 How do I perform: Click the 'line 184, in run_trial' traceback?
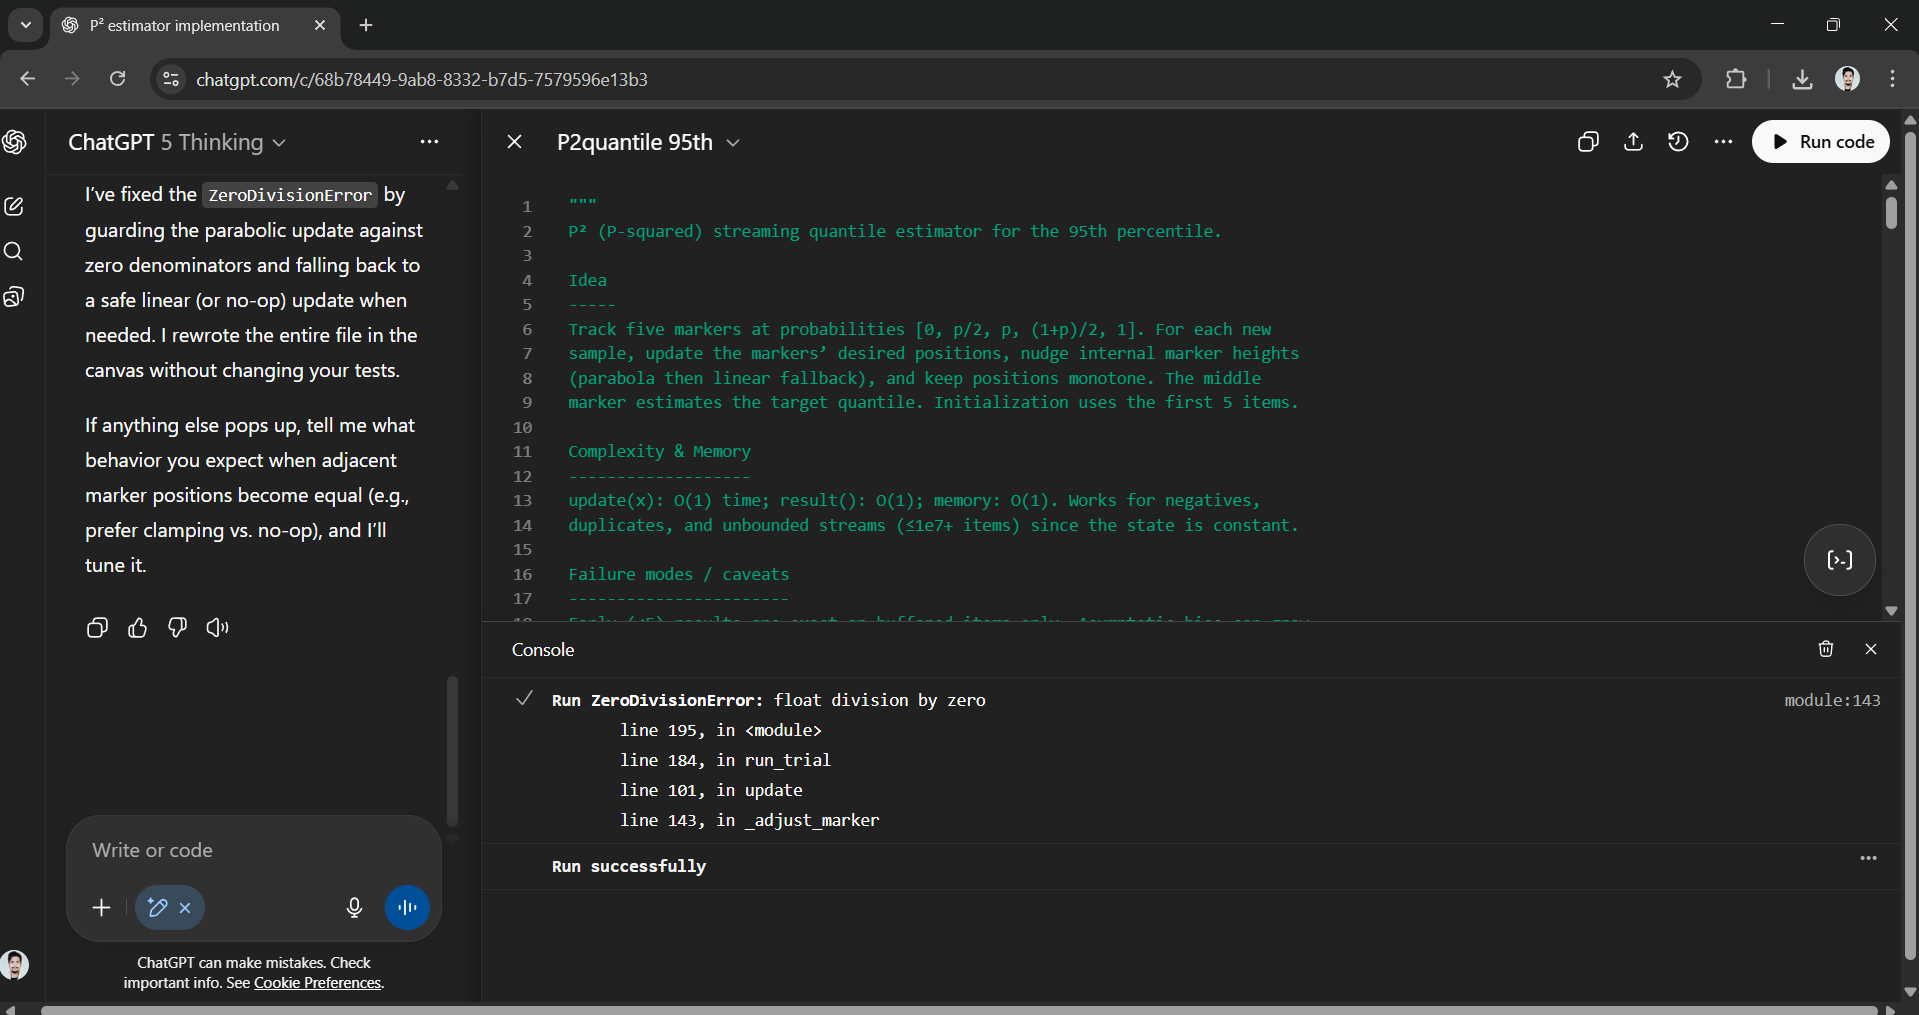click(x=725, y=760)
